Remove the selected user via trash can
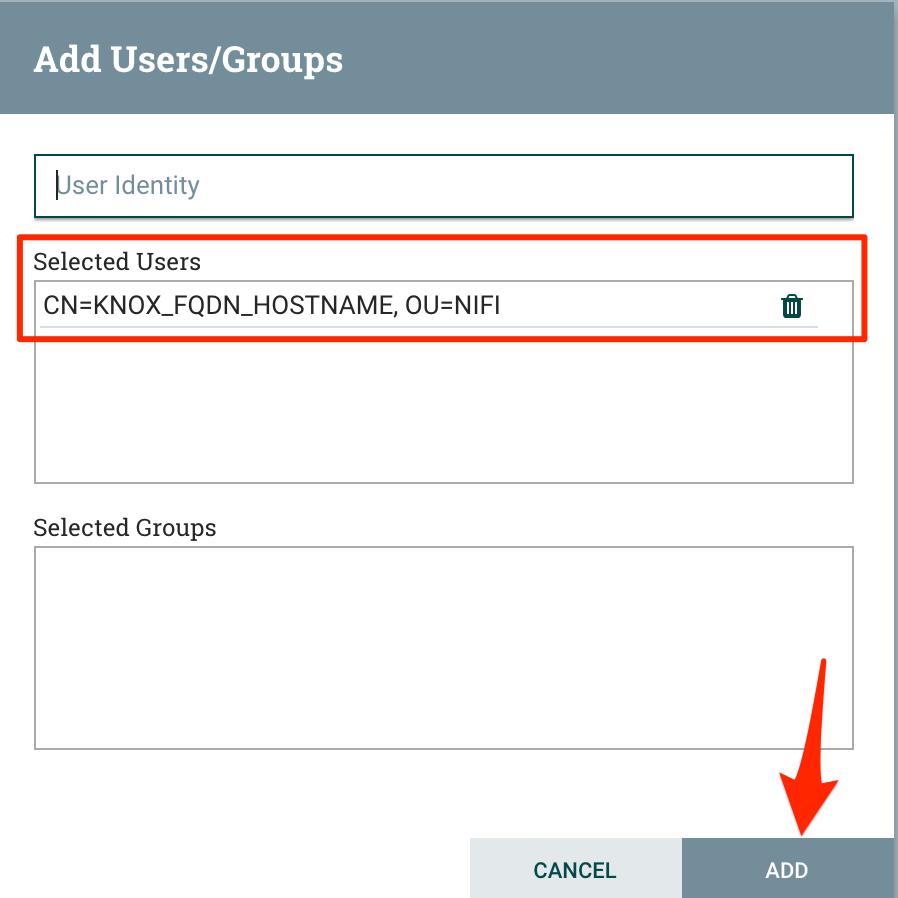The image size is (898, 898). pos(791,306)
